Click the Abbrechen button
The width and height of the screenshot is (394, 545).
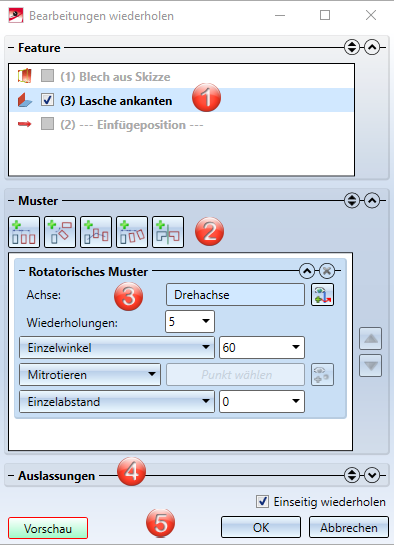pyautogui.click(x=349, y=528)
